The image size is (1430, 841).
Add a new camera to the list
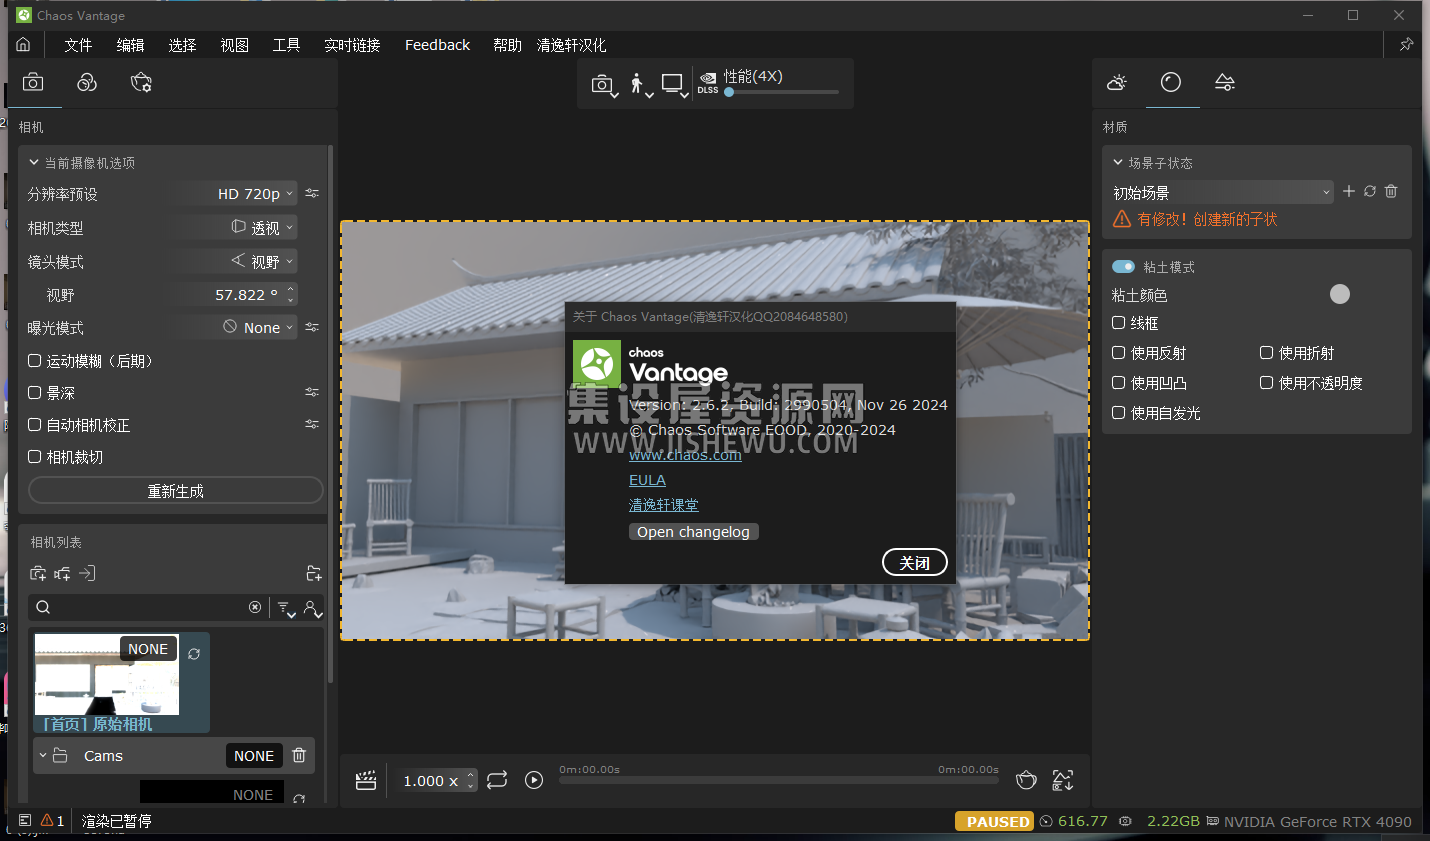38,573
